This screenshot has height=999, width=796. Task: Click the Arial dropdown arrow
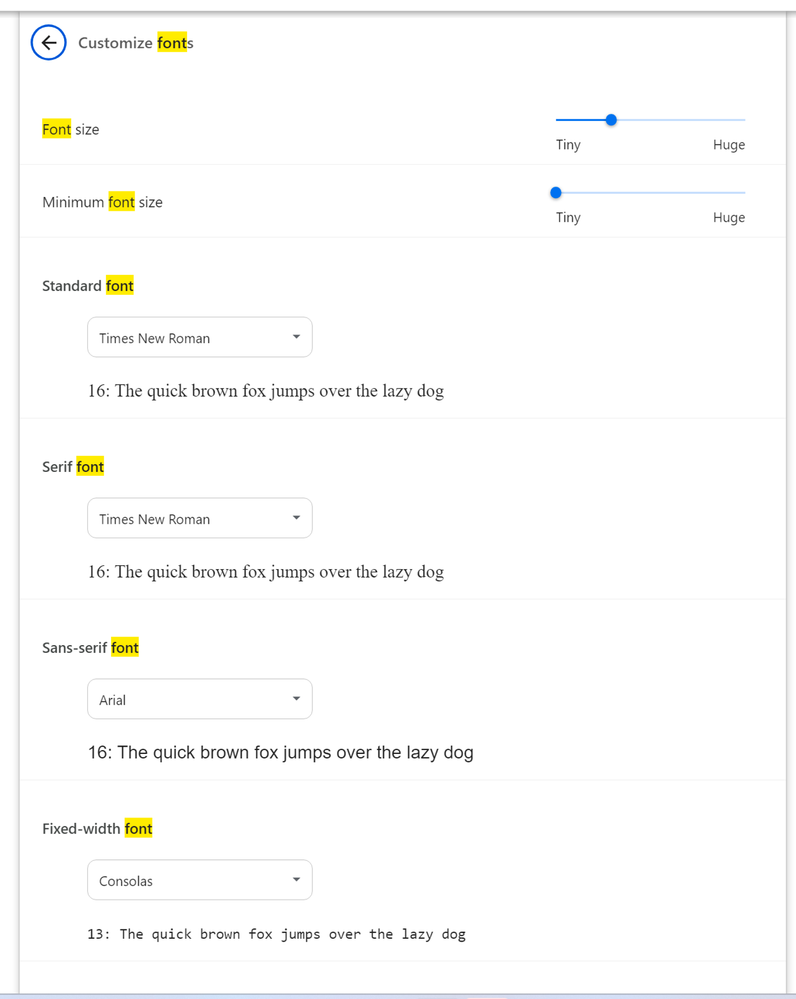coord(296,699)
